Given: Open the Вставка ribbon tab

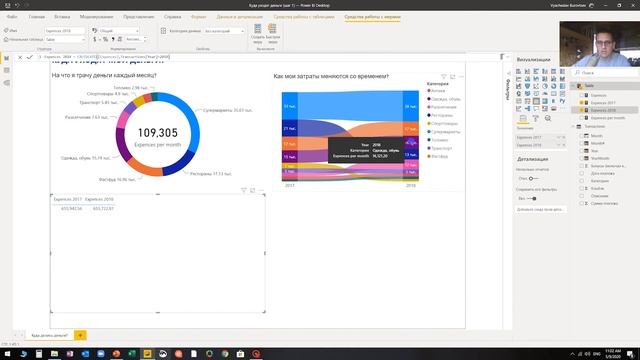Looking at the screenshot, I should pos(62,17).
